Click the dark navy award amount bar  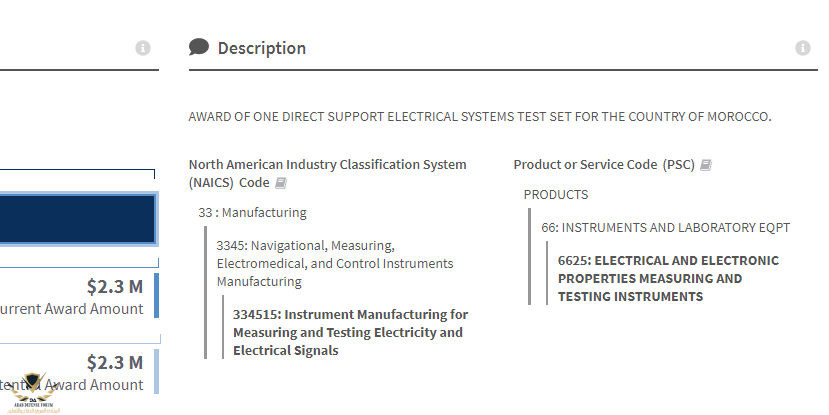(x=77, y=219)
